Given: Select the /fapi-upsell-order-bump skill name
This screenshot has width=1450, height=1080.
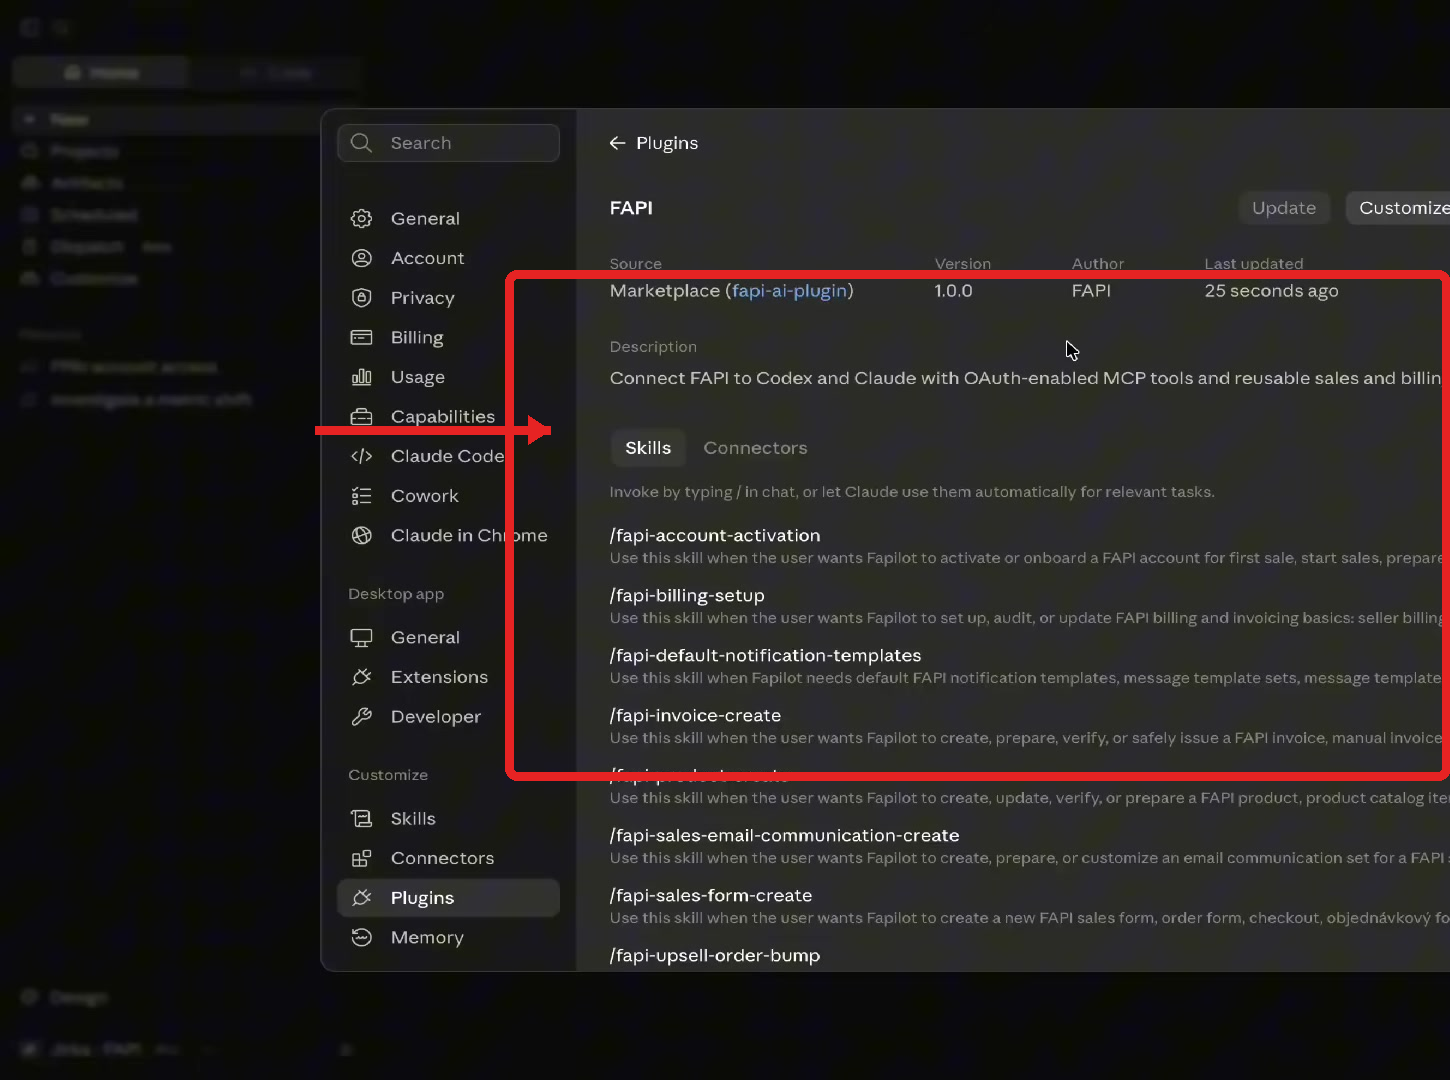Looking at the screenshot, I should (x=715, y=956).
